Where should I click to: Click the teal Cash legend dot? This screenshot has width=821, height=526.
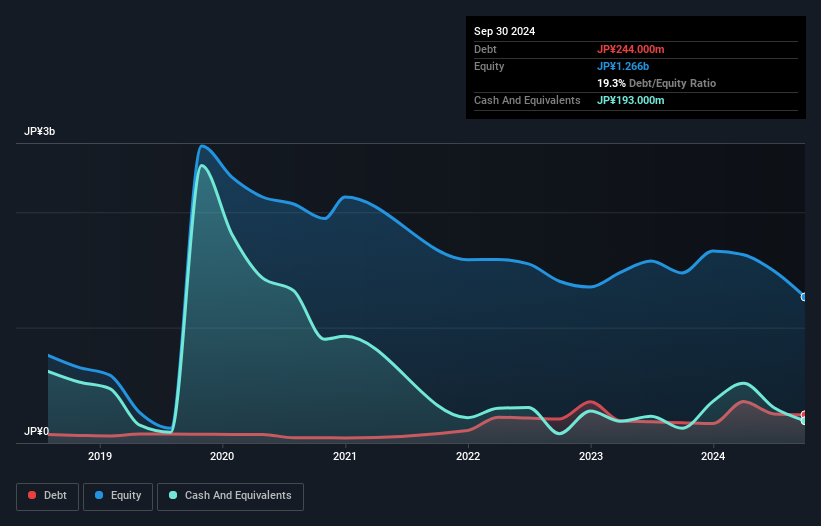(173, 495)
